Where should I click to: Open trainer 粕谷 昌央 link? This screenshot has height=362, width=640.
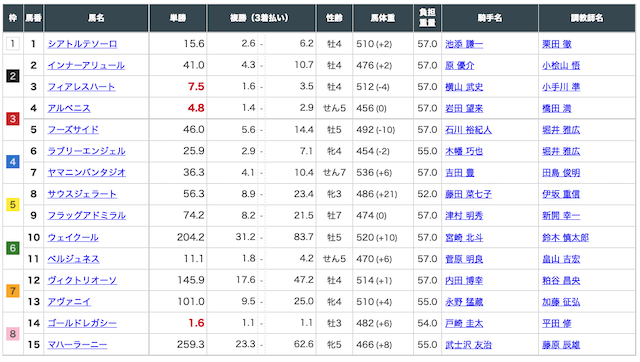(x=561, y=280)
